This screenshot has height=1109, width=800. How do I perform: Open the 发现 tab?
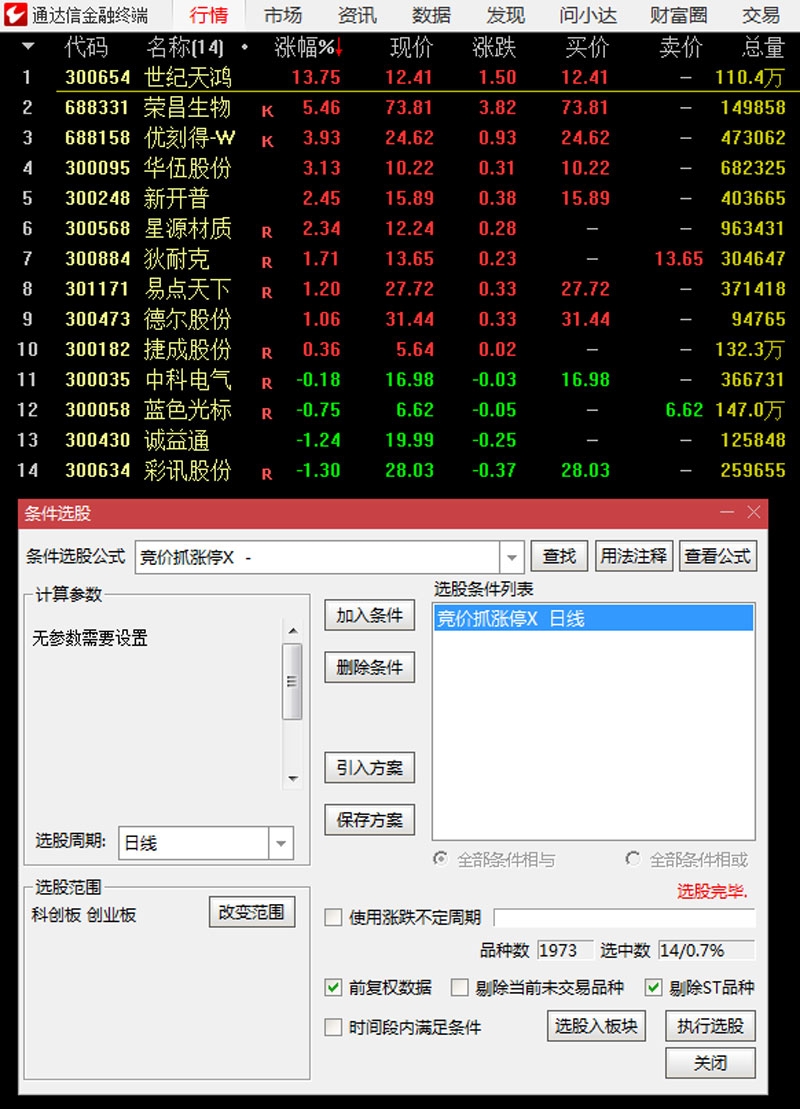506,15
